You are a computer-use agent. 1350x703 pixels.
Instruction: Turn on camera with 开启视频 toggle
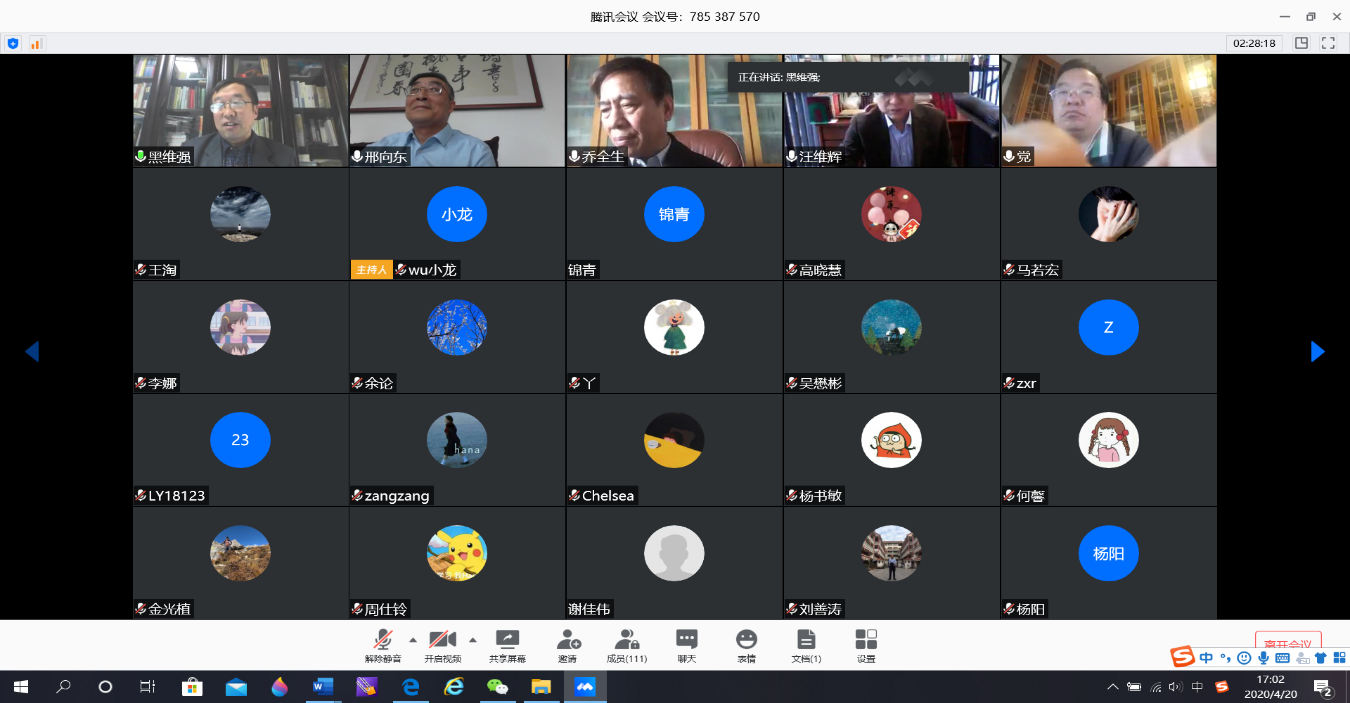click(x=442, y=645)
